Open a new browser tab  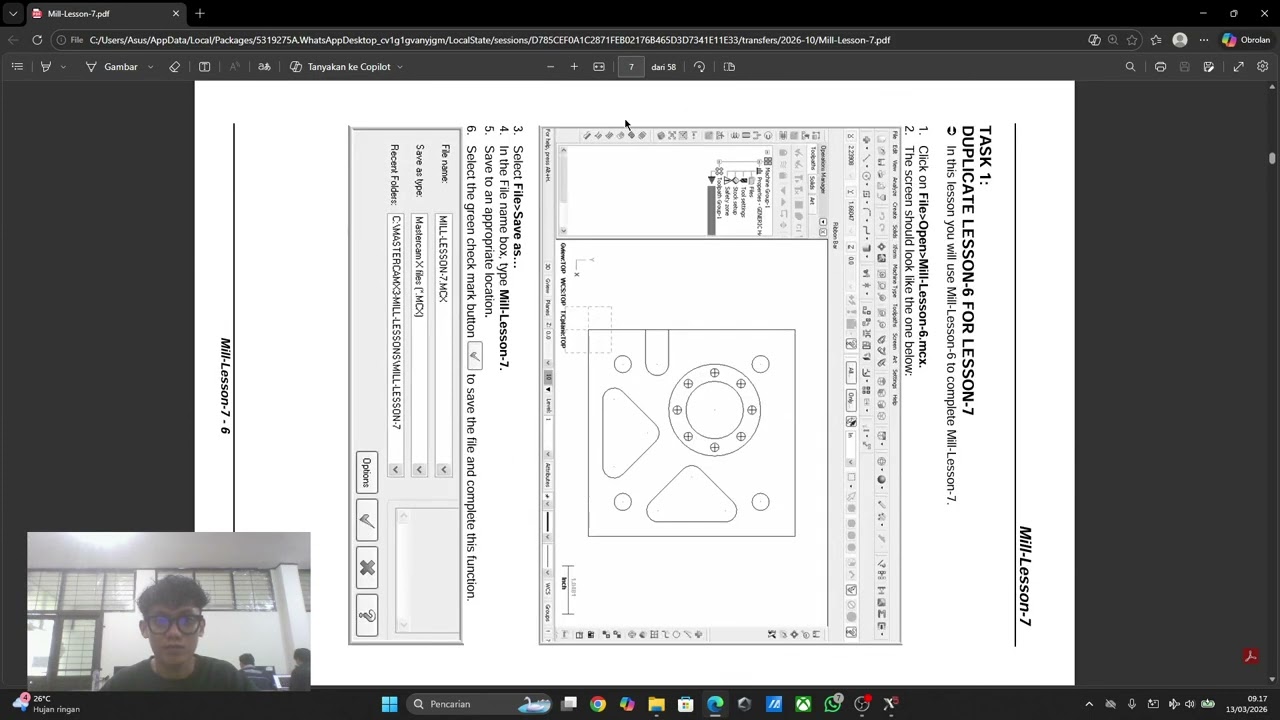click(200, 14)
